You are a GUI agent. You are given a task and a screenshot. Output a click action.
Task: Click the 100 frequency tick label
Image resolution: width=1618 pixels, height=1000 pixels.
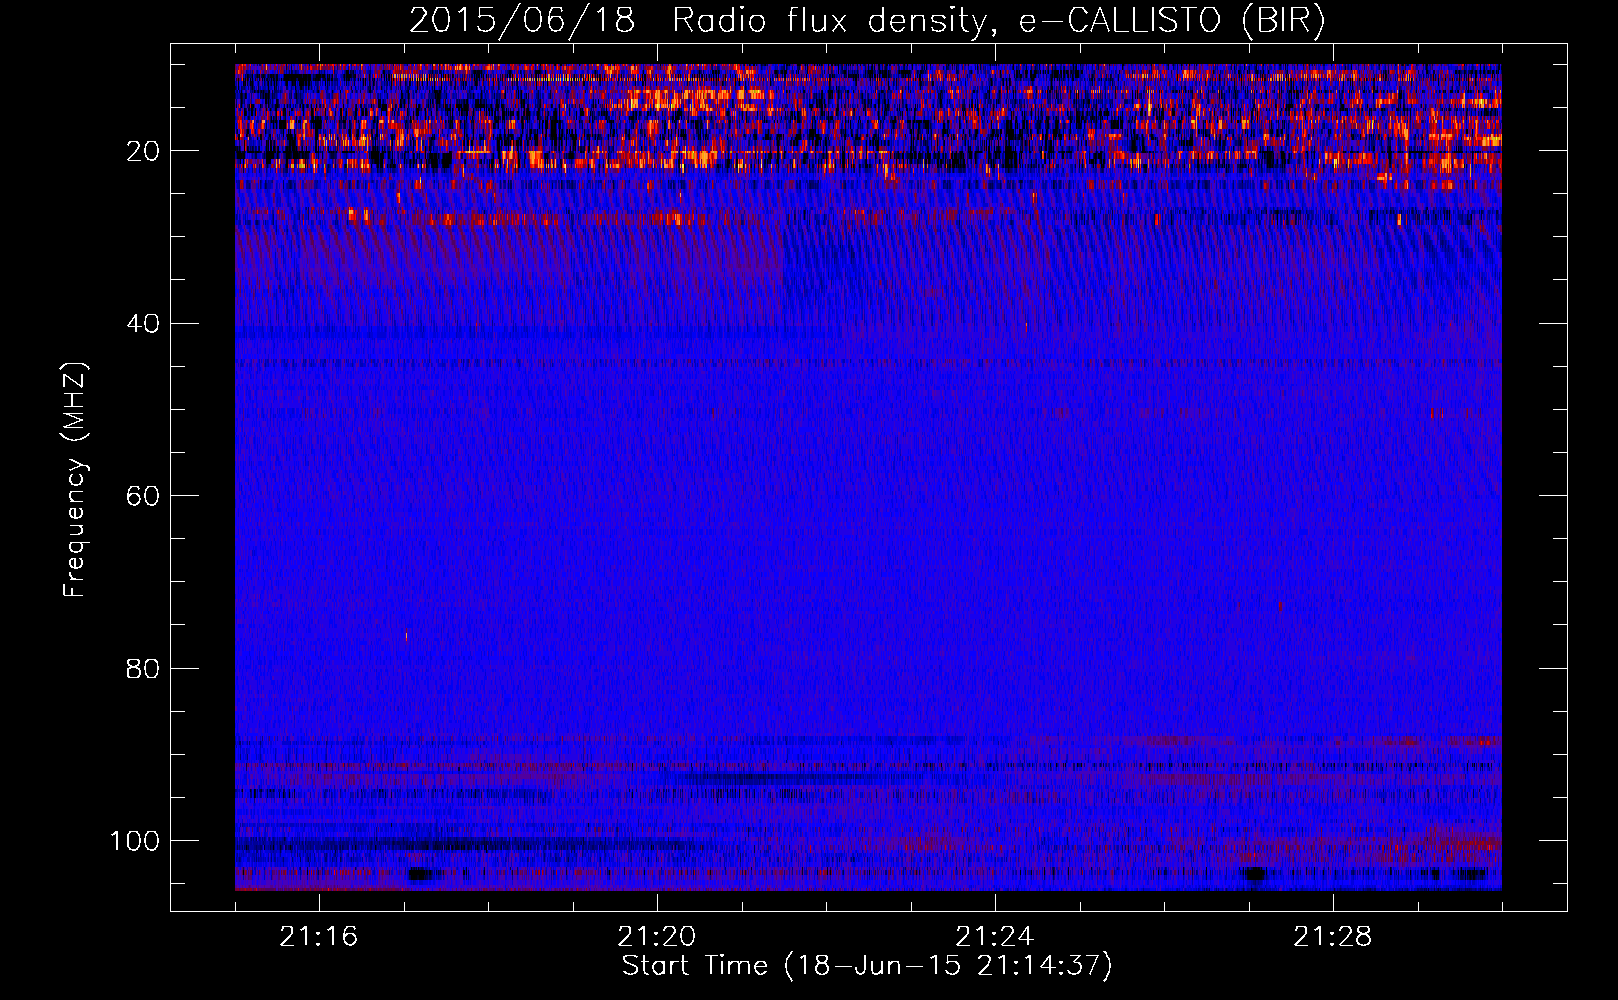point(135,841)
